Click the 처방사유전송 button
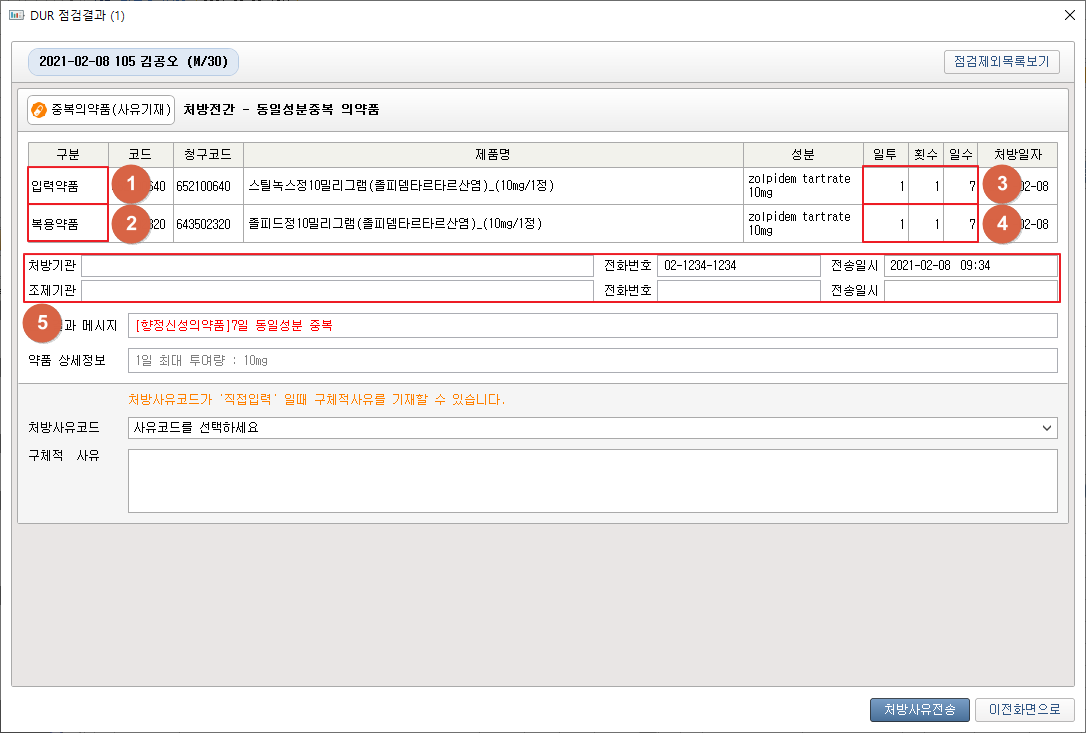The height and width of the screenshot is (733, 1086). point(919,709)
